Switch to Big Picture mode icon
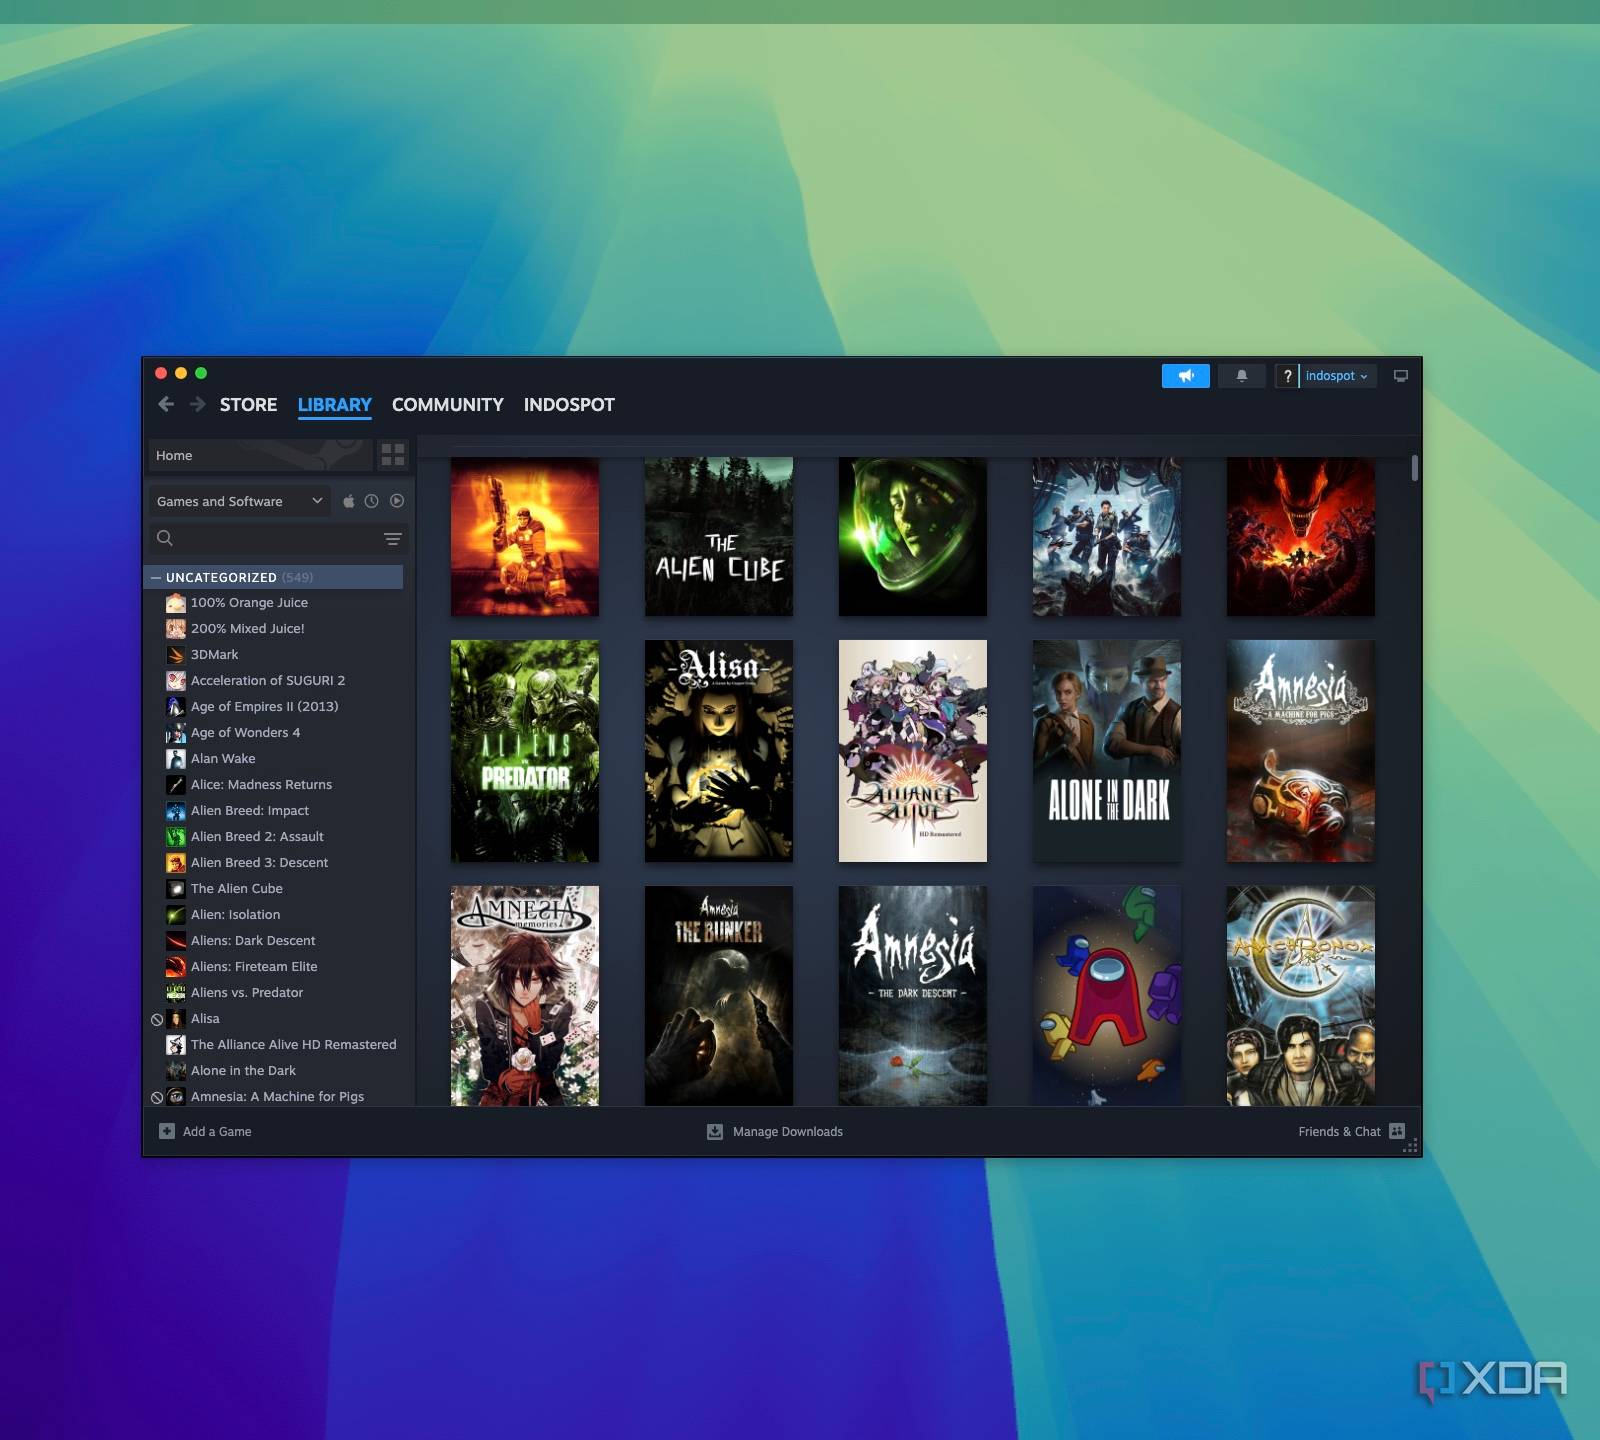The image size is (1600, 1440). coord(1400,376)
